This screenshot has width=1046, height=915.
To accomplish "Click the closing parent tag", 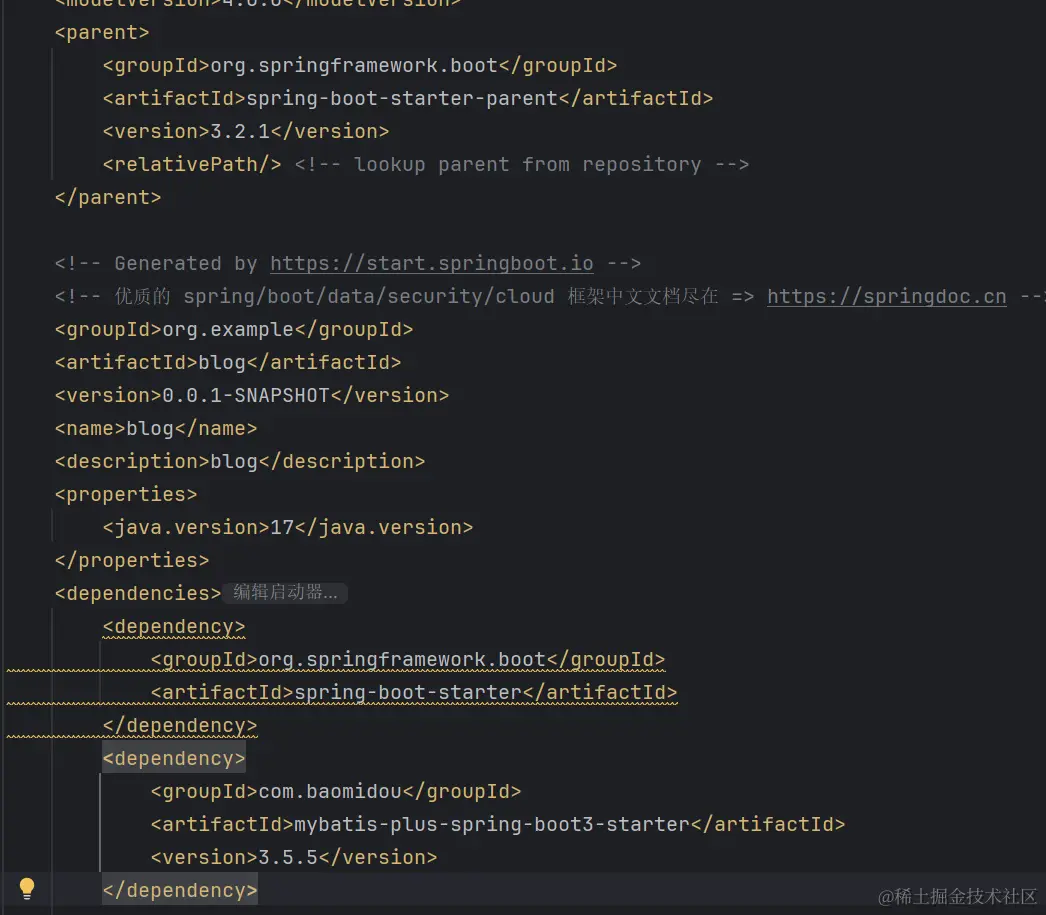I will point(107,197).
